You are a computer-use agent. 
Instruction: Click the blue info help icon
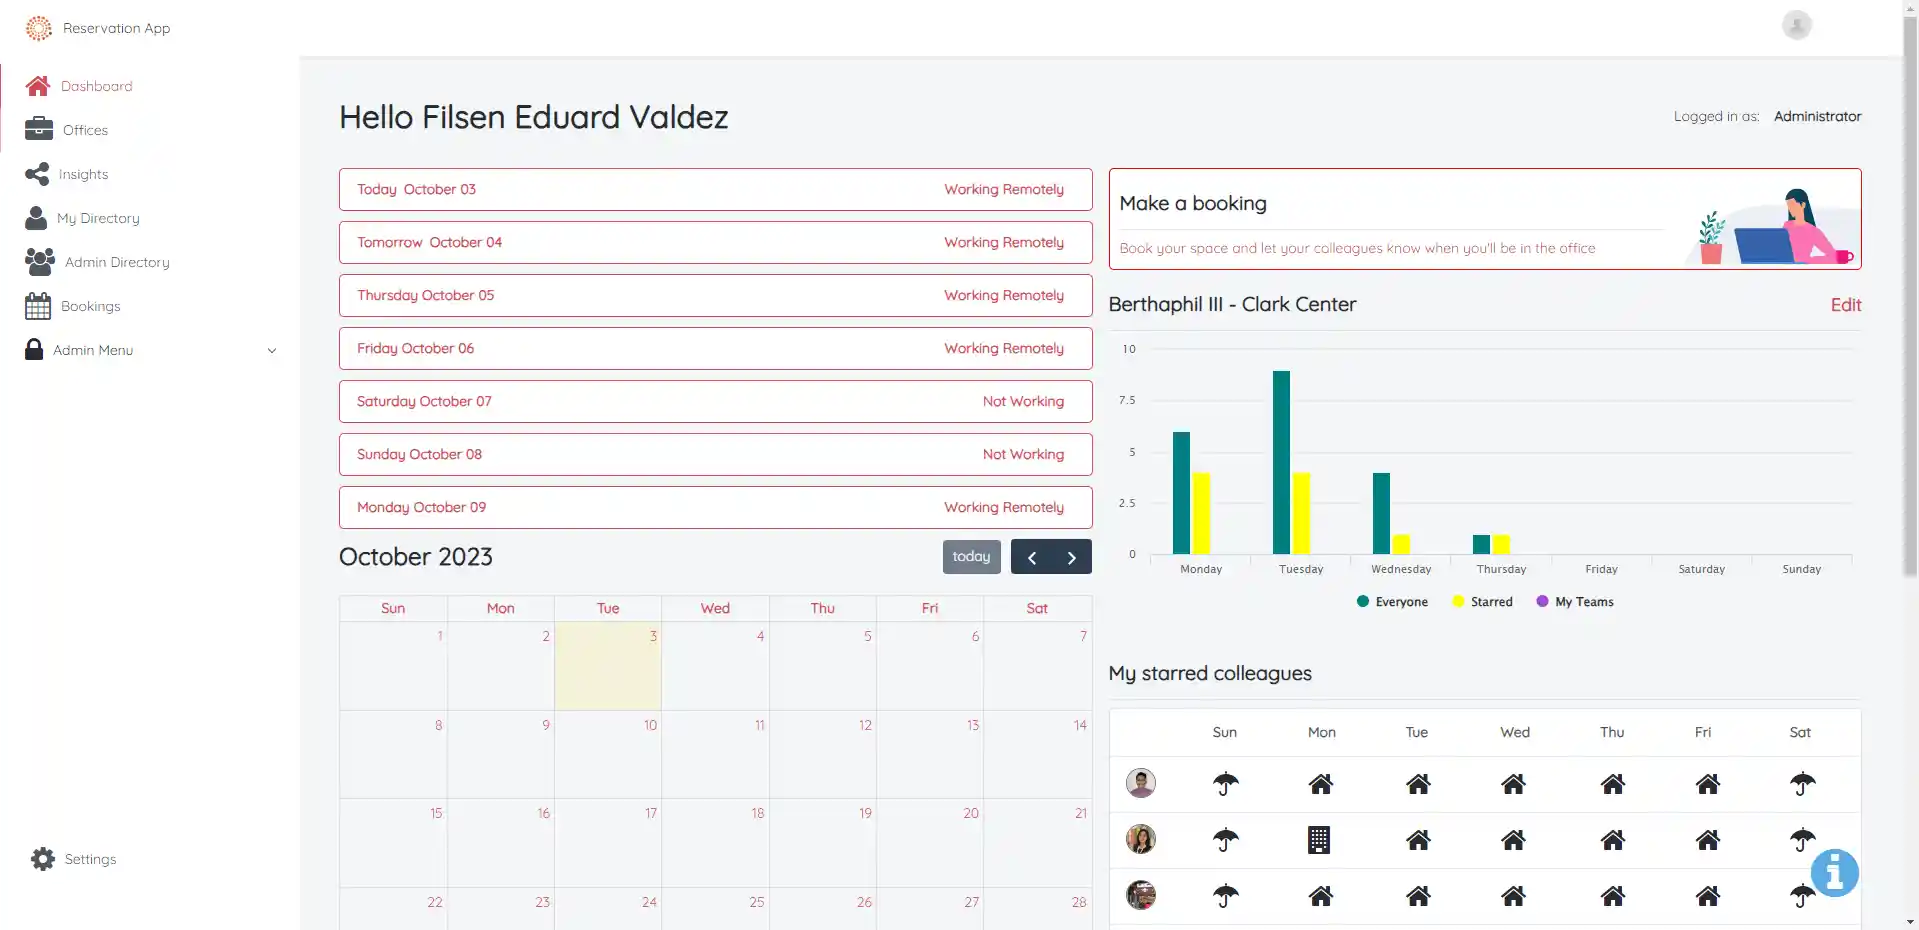click(x=1834, y=873)
